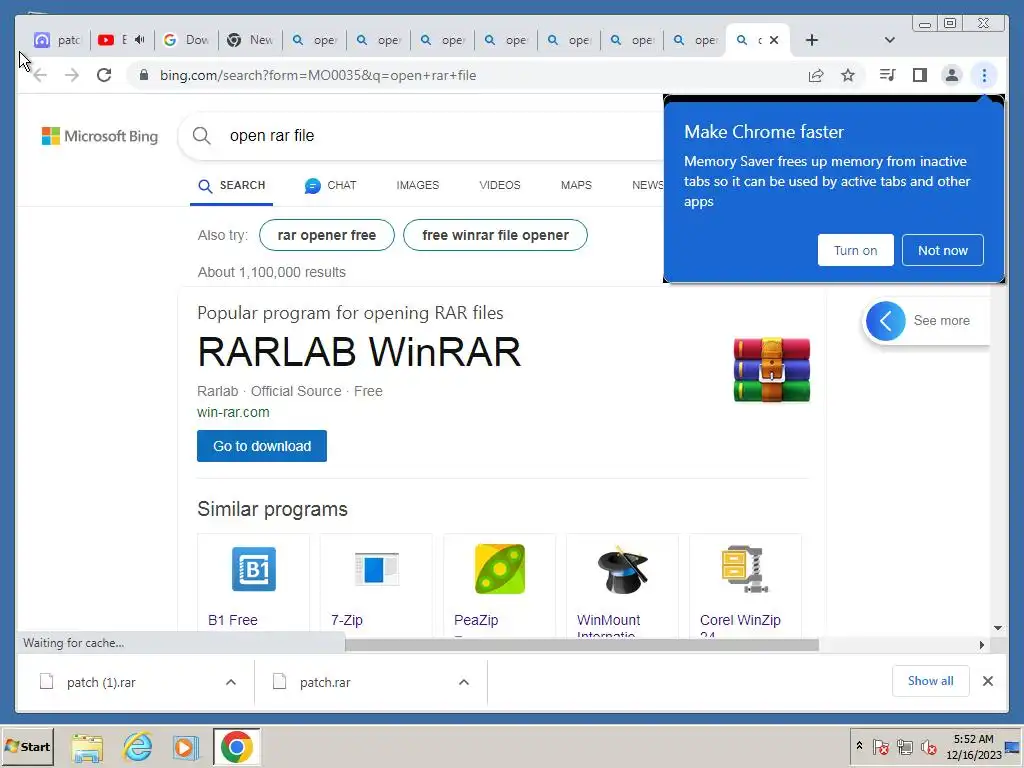Click the forward navigation arrow
1024x768 pixels.
pyautogui.click(x=72, y=75)
